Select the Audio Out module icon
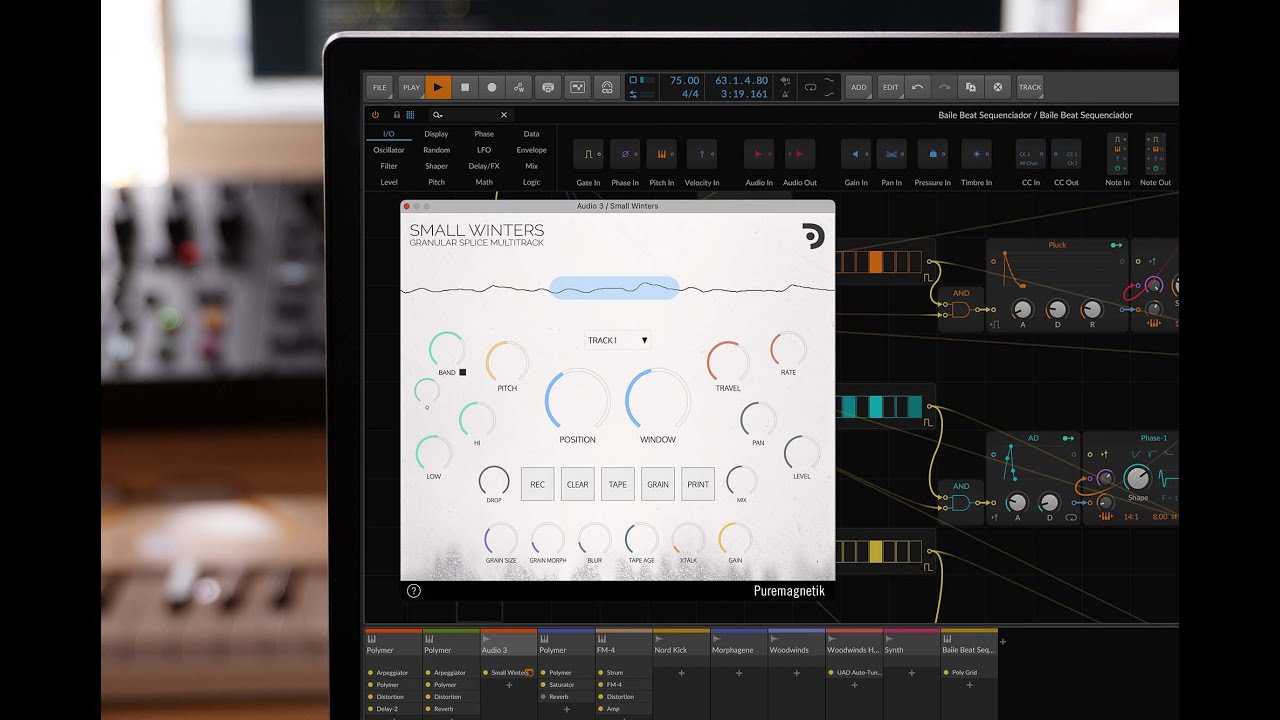Viewport: 1280px width, 720px height. 799,154
